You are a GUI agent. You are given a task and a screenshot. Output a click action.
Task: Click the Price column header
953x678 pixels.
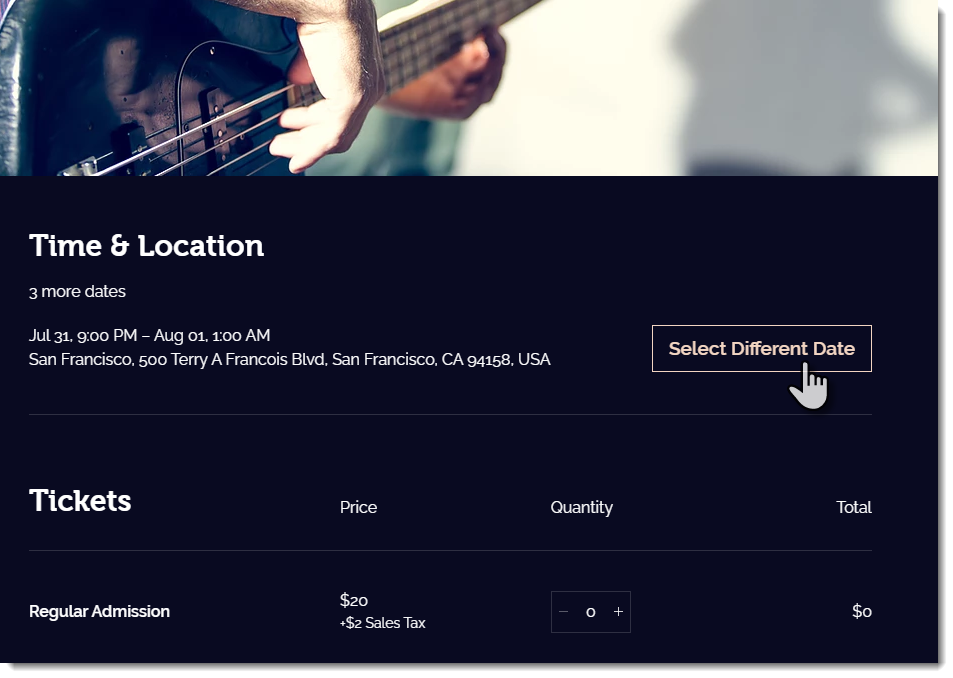point(358,507)
